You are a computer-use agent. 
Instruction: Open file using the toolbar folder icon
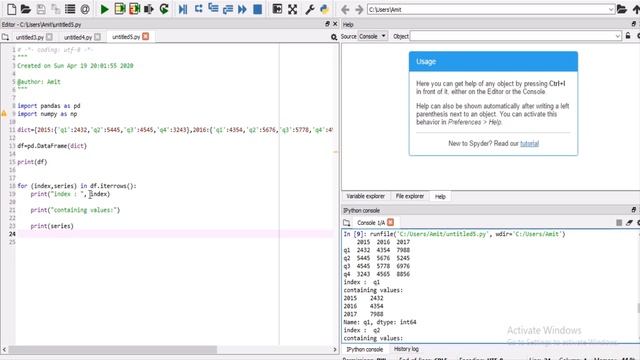(x=26, y=9)
